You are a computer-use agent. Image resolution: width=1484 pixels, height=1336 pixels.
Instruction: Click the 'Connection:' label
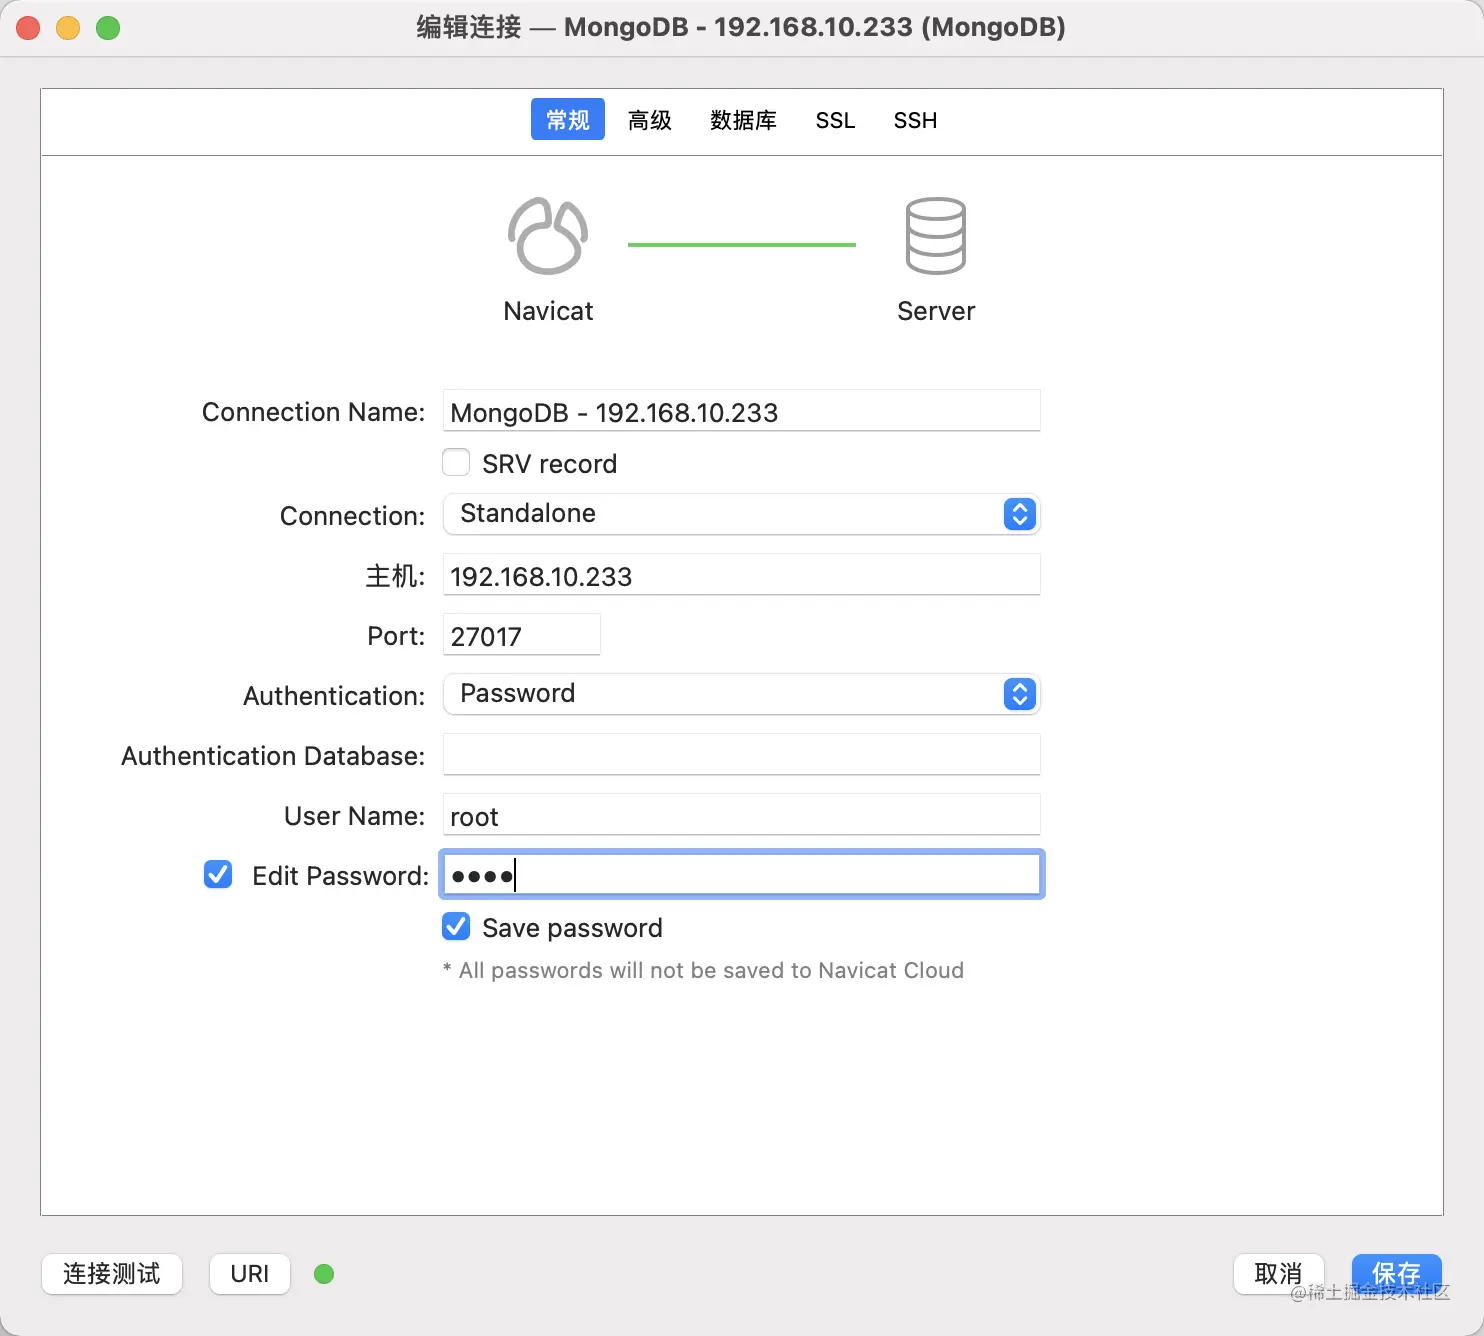point(352,516)
